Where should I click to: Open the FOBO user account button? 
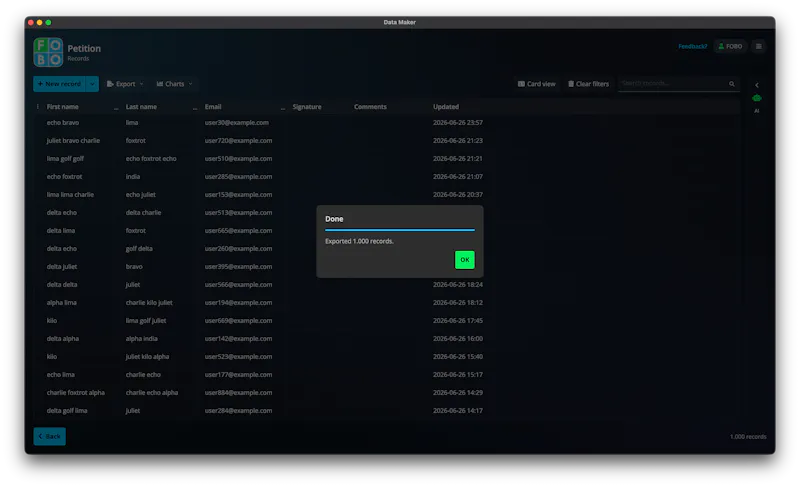(x=730, y=46)
